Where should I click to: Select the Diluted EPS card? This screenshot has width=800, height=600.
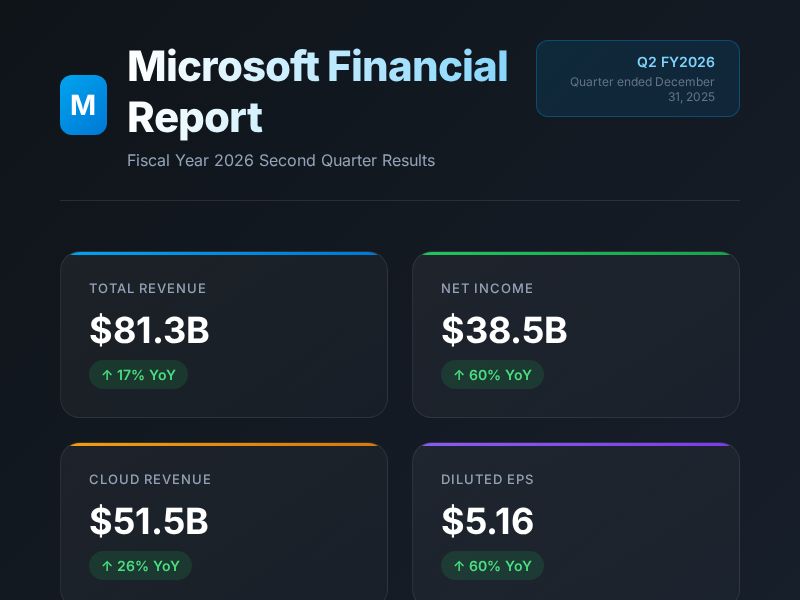pyautogui.click(x=576, y=520)
